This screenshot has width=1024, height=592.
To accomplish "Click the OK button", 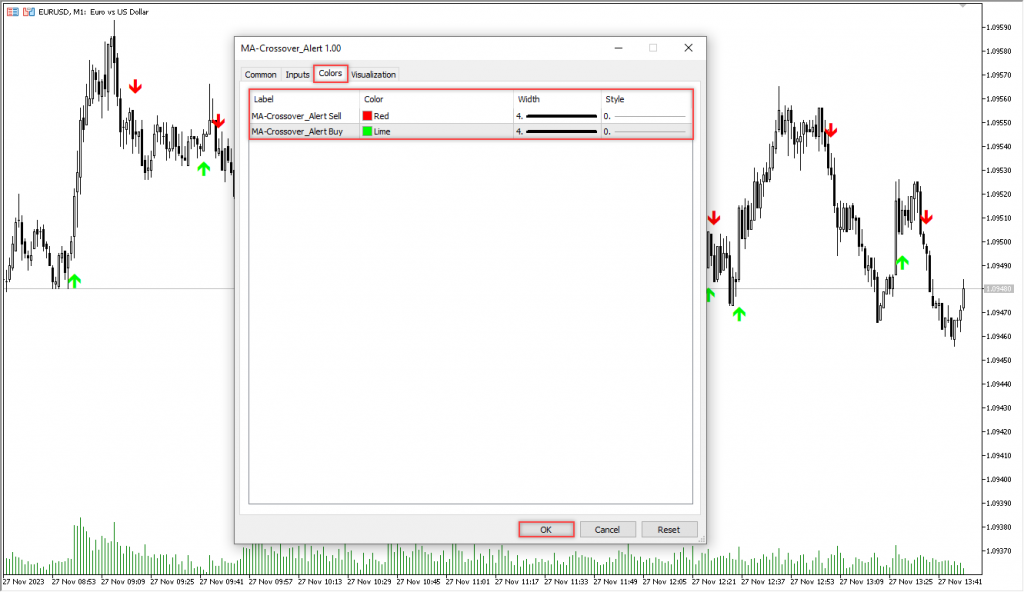I will point(546,529).
